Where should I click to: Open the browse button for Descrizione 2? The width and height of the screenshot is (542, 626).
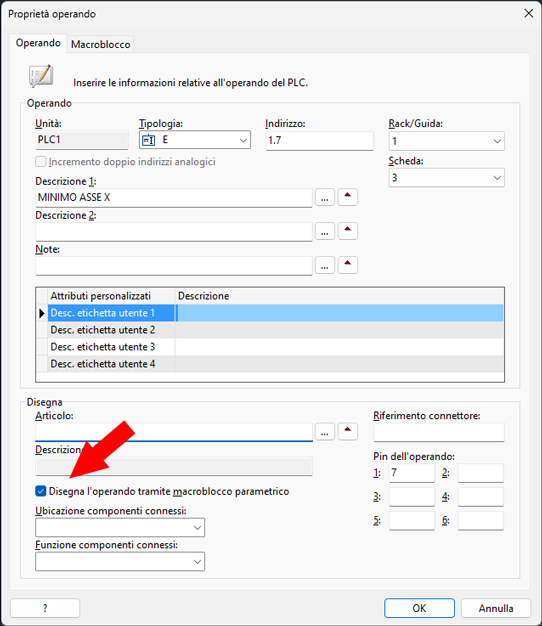click(324, 232)
